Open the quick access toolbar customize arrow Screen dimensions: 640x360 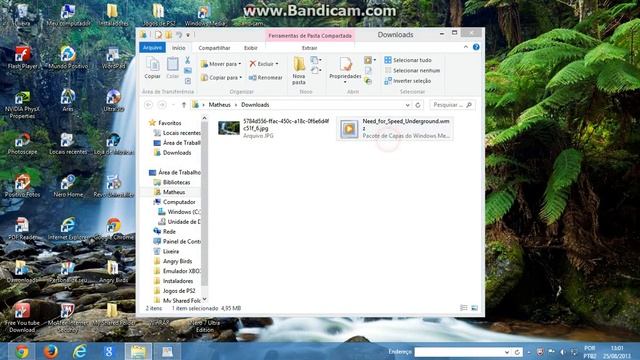coord(188,35)
